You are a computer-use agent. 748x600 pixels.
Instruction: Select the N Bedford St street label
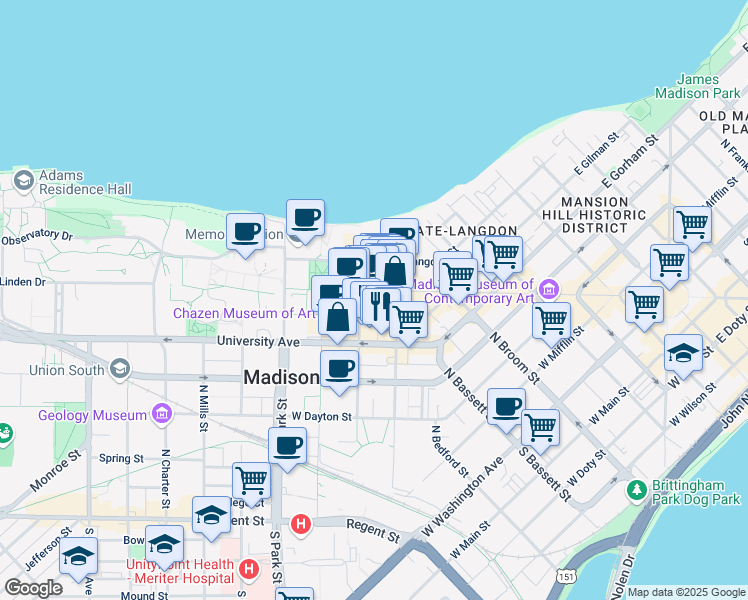coord(450,451)
